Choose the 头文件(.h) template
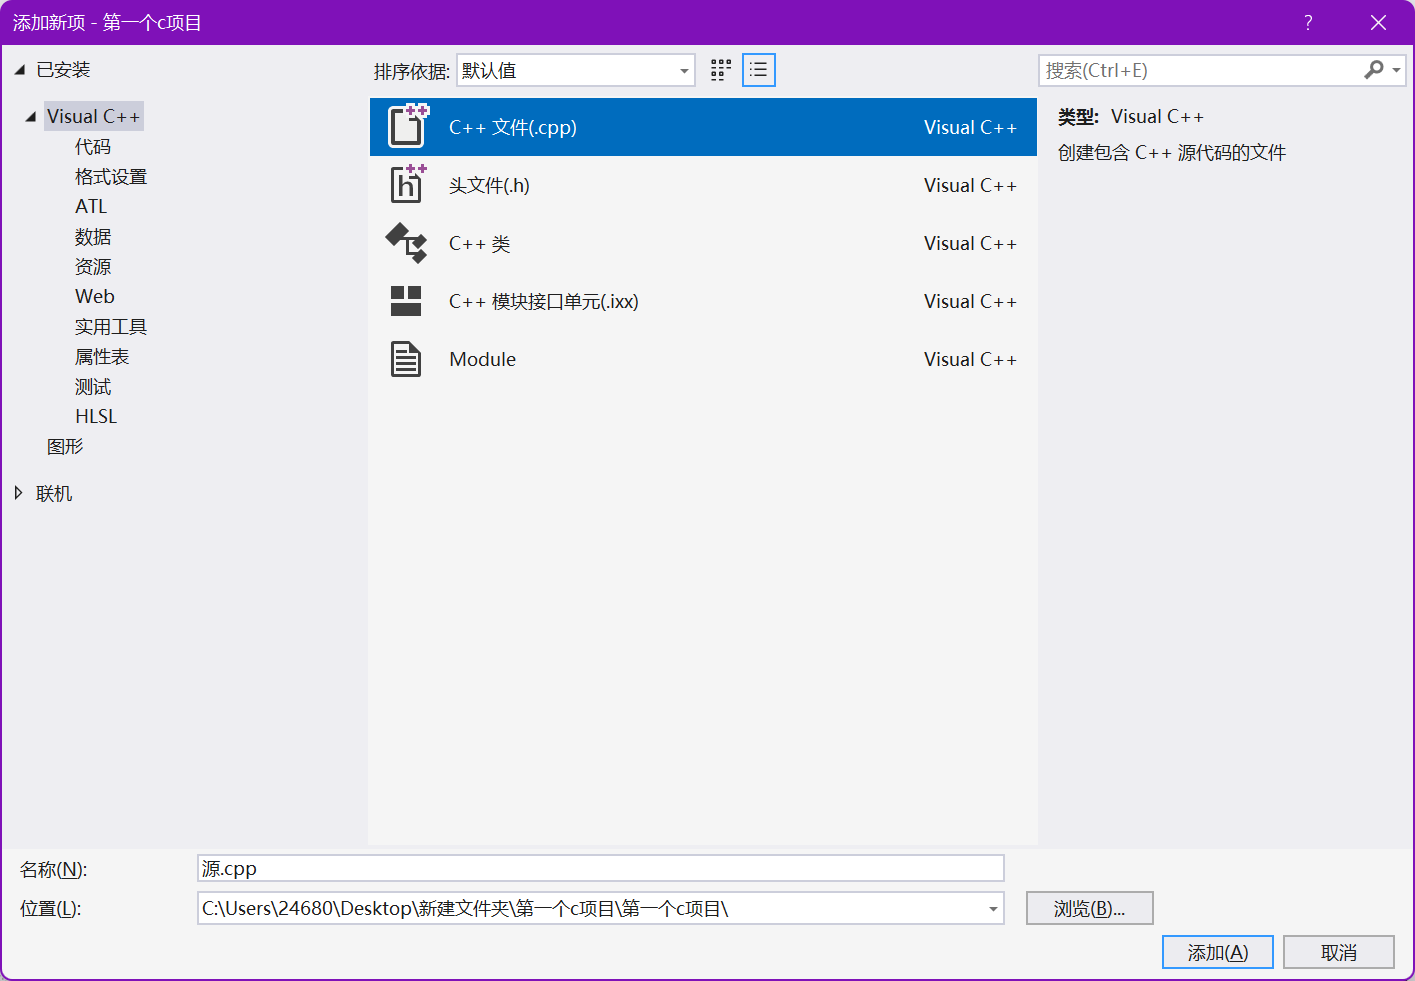The height and width of the screenshot is (981, 1415). [x=703, y=185]
